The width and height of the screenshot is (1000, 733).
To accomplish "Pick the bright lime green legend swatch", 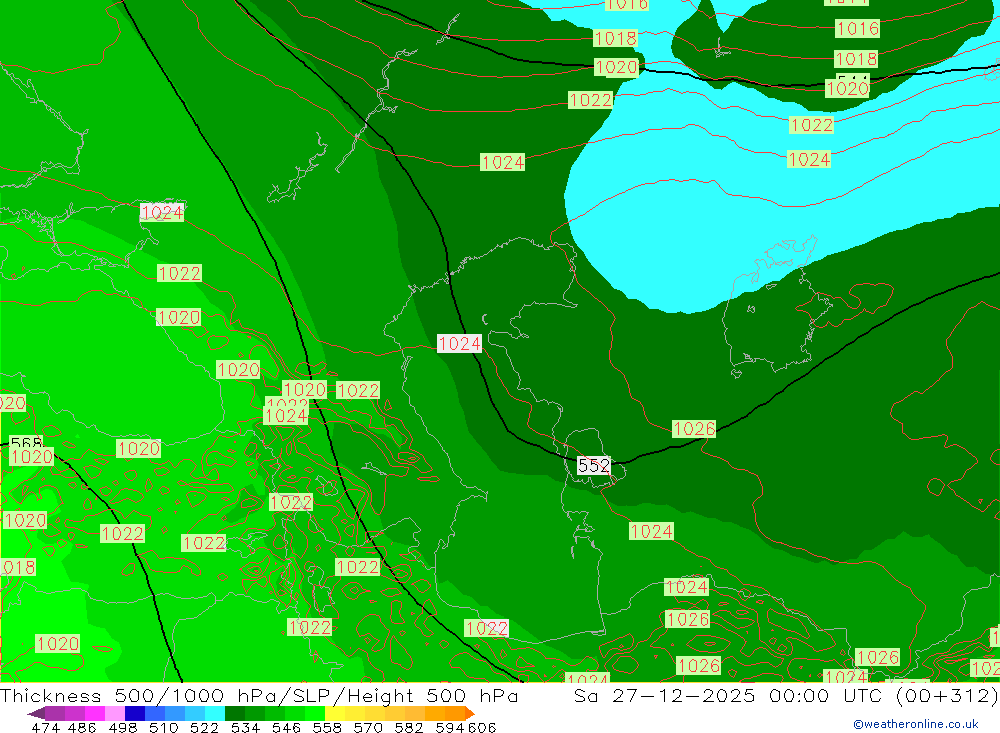I will coord(315,713).
